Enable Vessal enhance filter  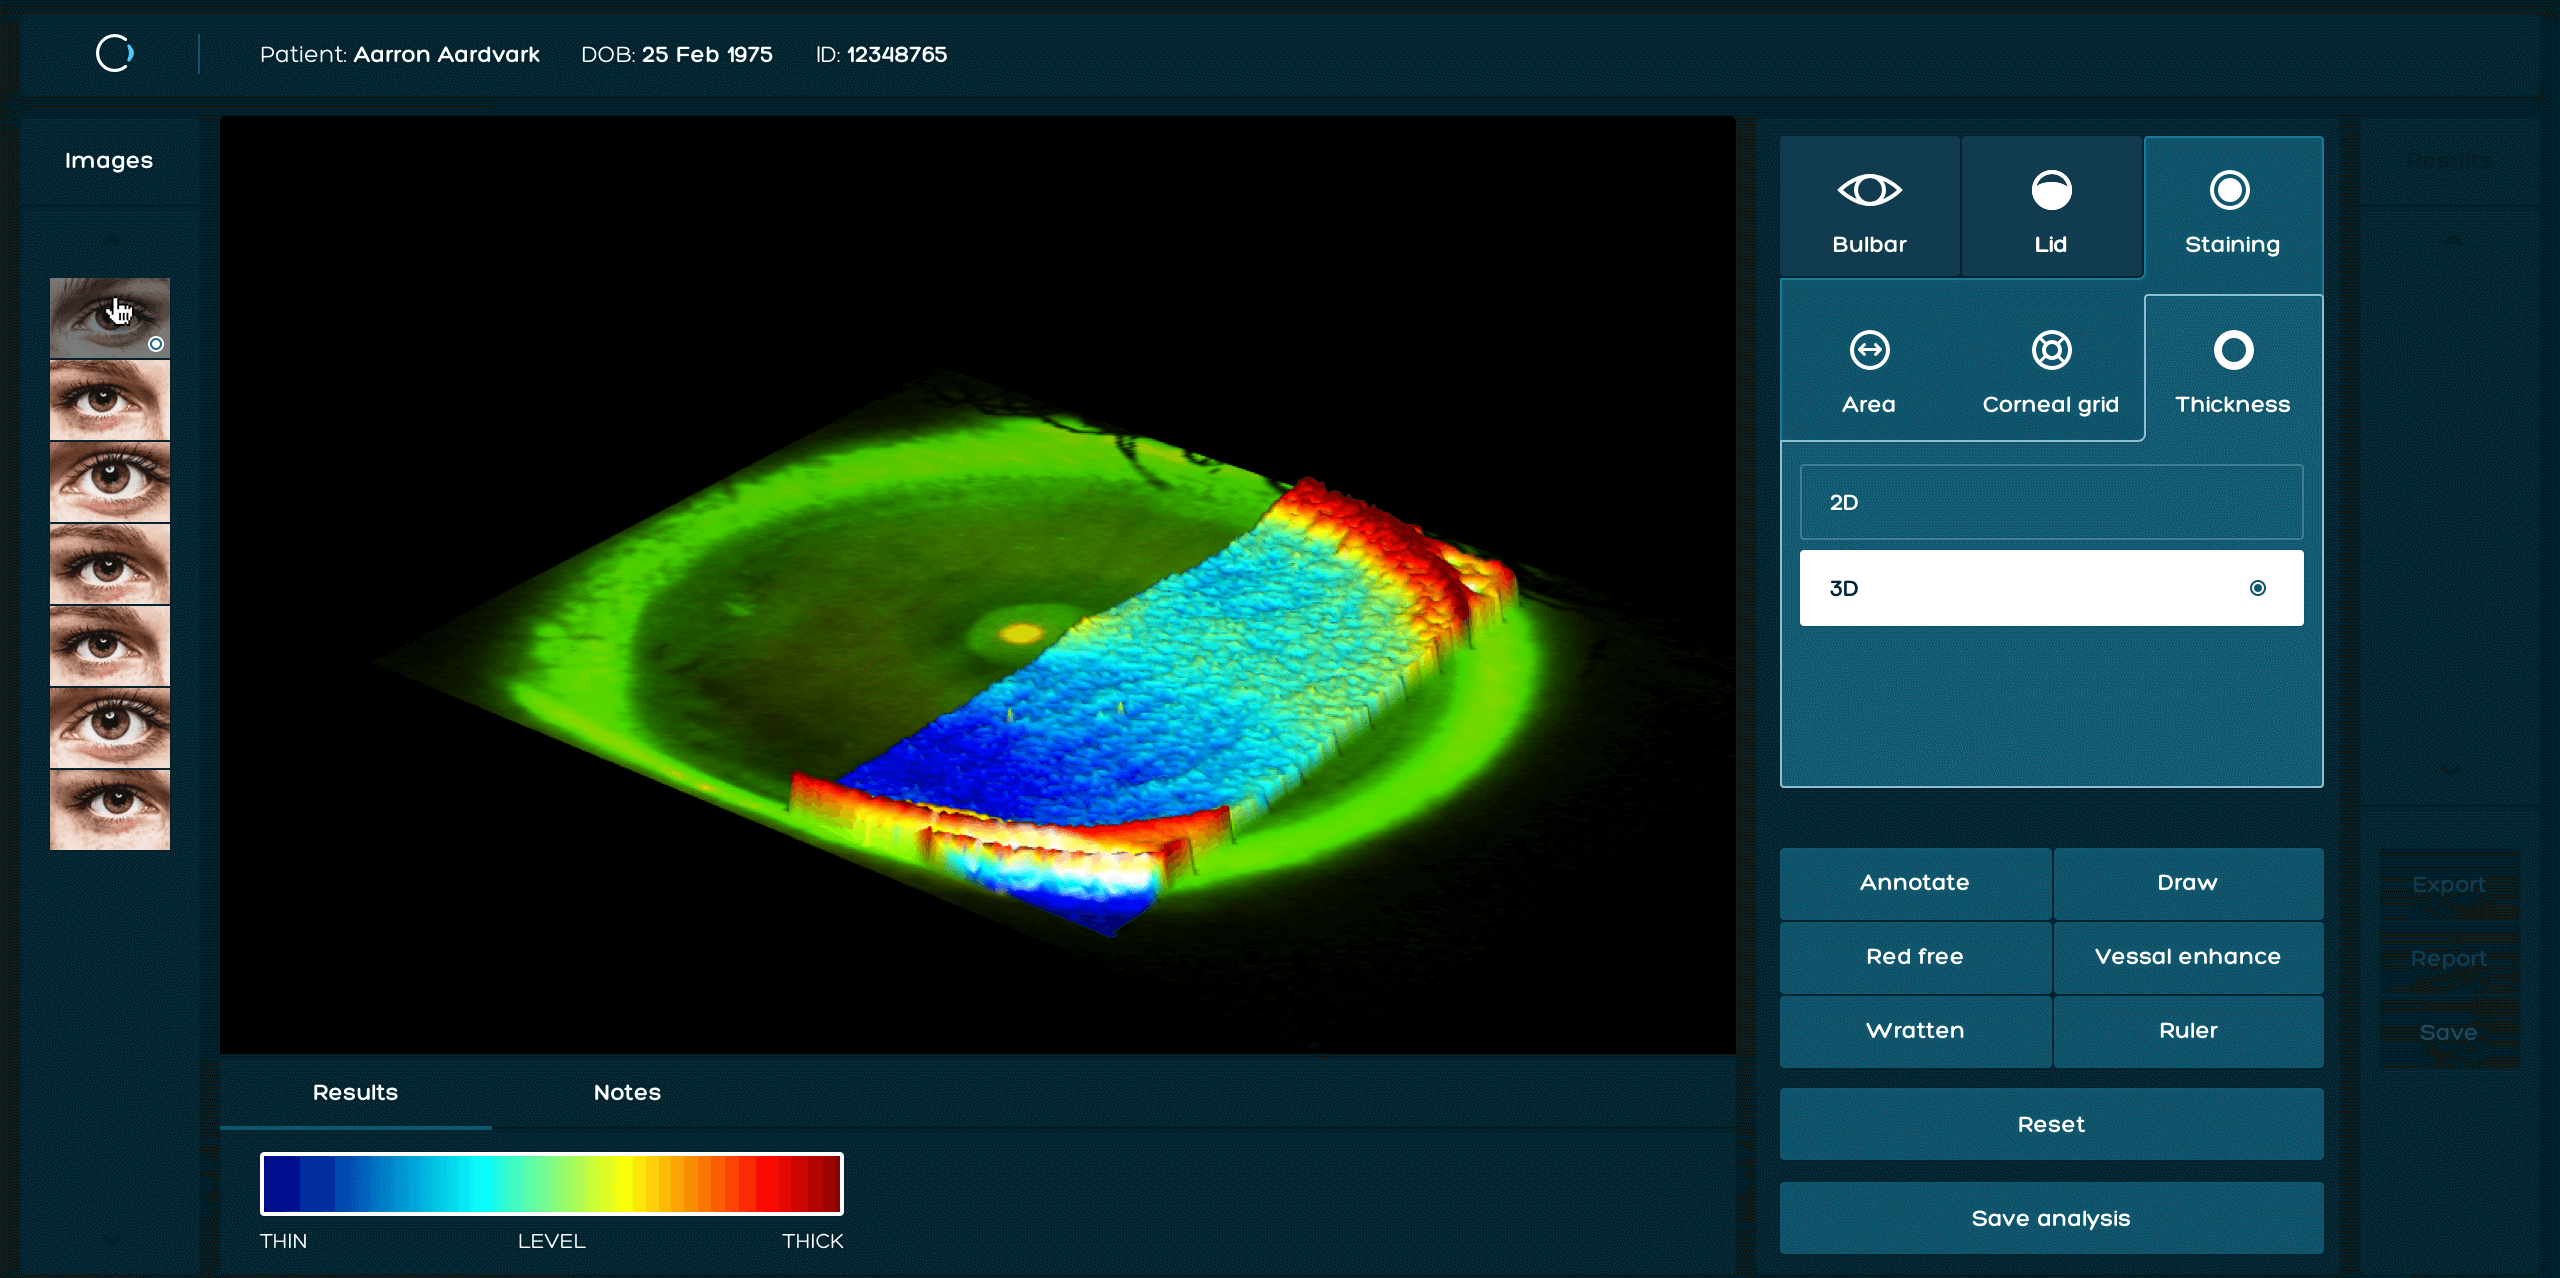(x=2188, y=957)
